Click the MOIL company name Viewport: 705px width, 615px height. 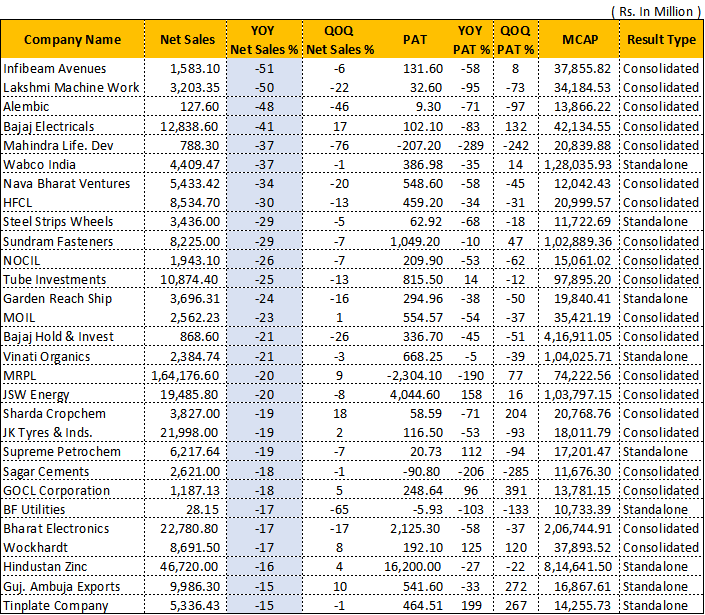19,317
